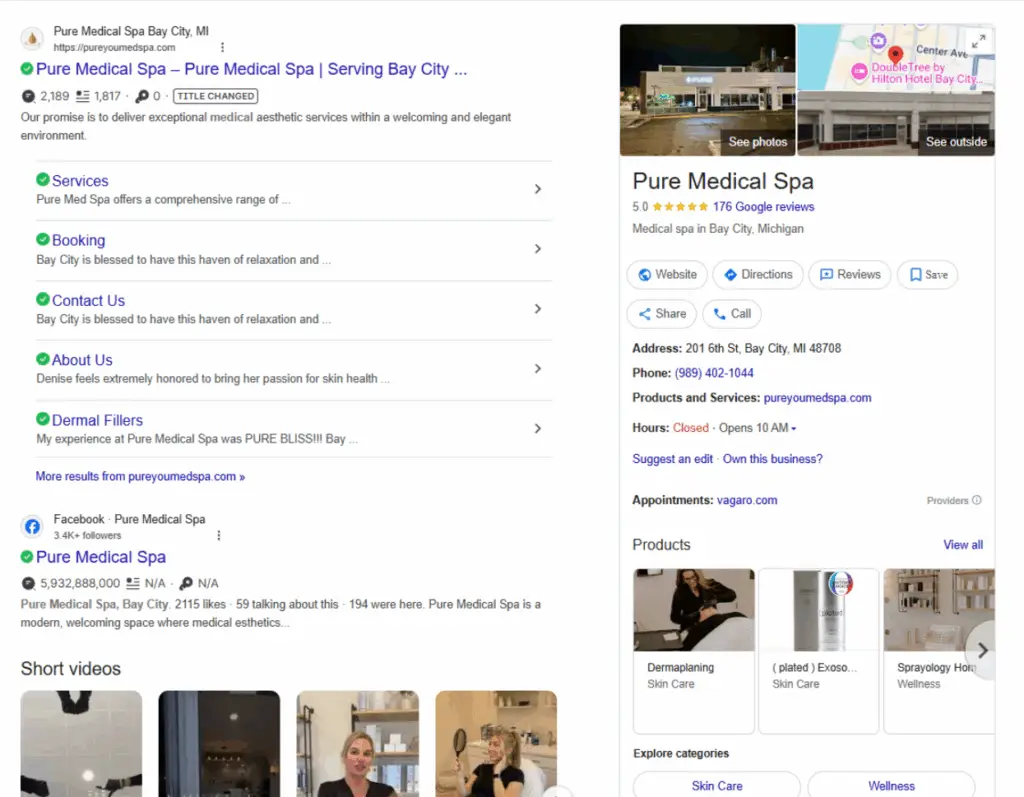Click the Skin Care category chip
1024x797 pixels.
coord(716,785)
